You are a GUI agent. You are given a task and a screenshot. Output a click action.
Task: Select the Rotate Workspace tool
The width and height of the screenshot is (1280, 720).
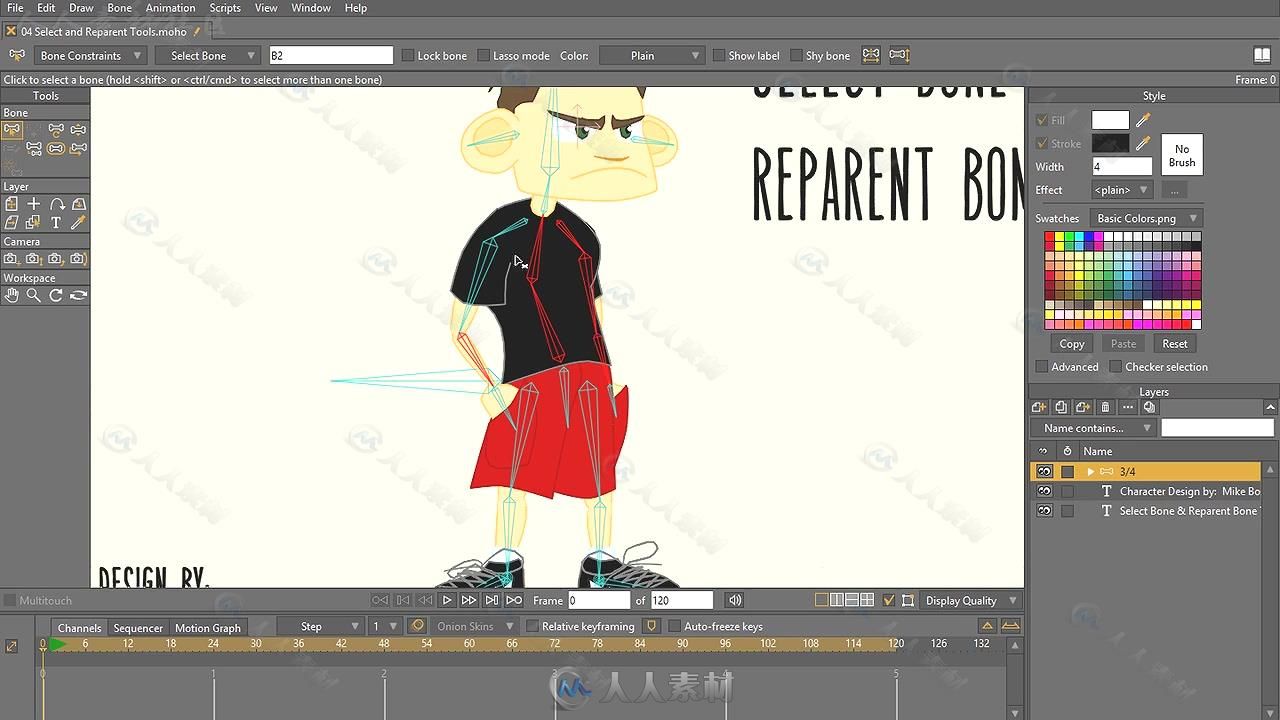coord(56,295)
